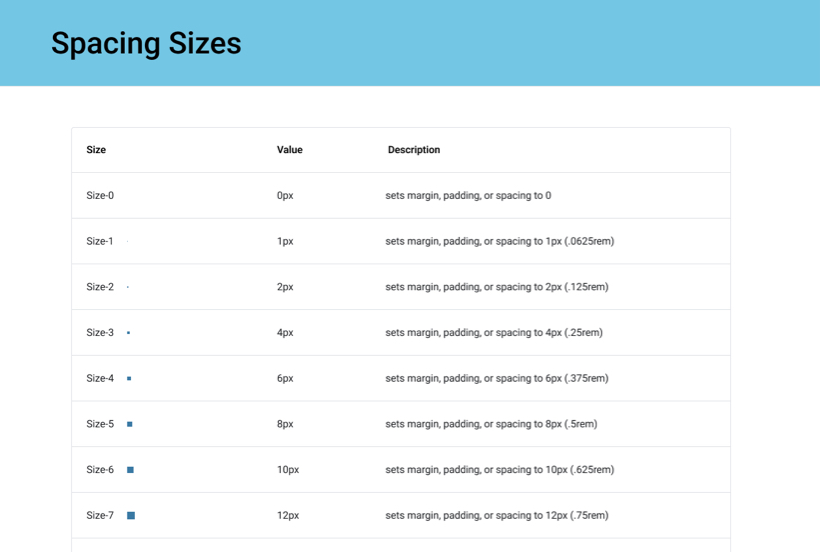This screenshot has height=552, width=820.
Task: Click the Size-4 blue square swatch
Action: [x=129, y=379]
